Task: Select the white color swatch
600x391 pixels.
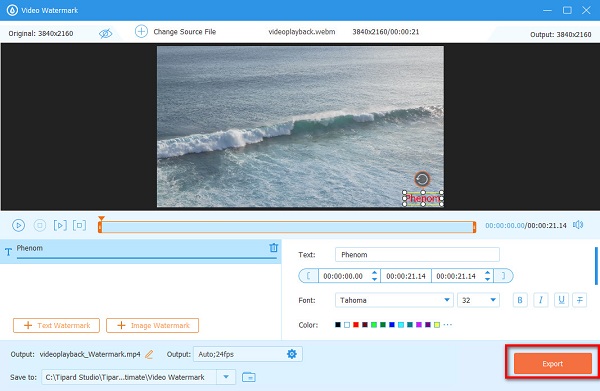Action: tap(347, 325)
